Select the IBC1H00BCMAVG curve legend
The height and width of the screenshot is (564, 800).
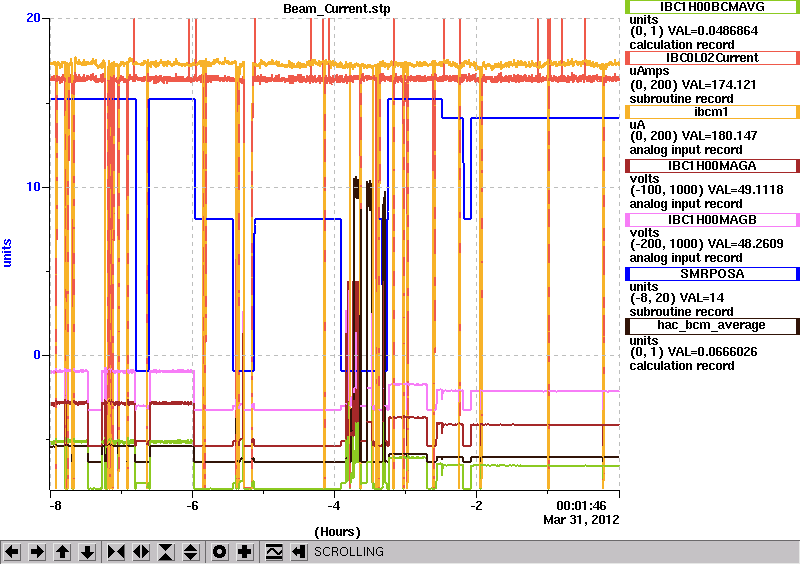click(x=712, y=6)
